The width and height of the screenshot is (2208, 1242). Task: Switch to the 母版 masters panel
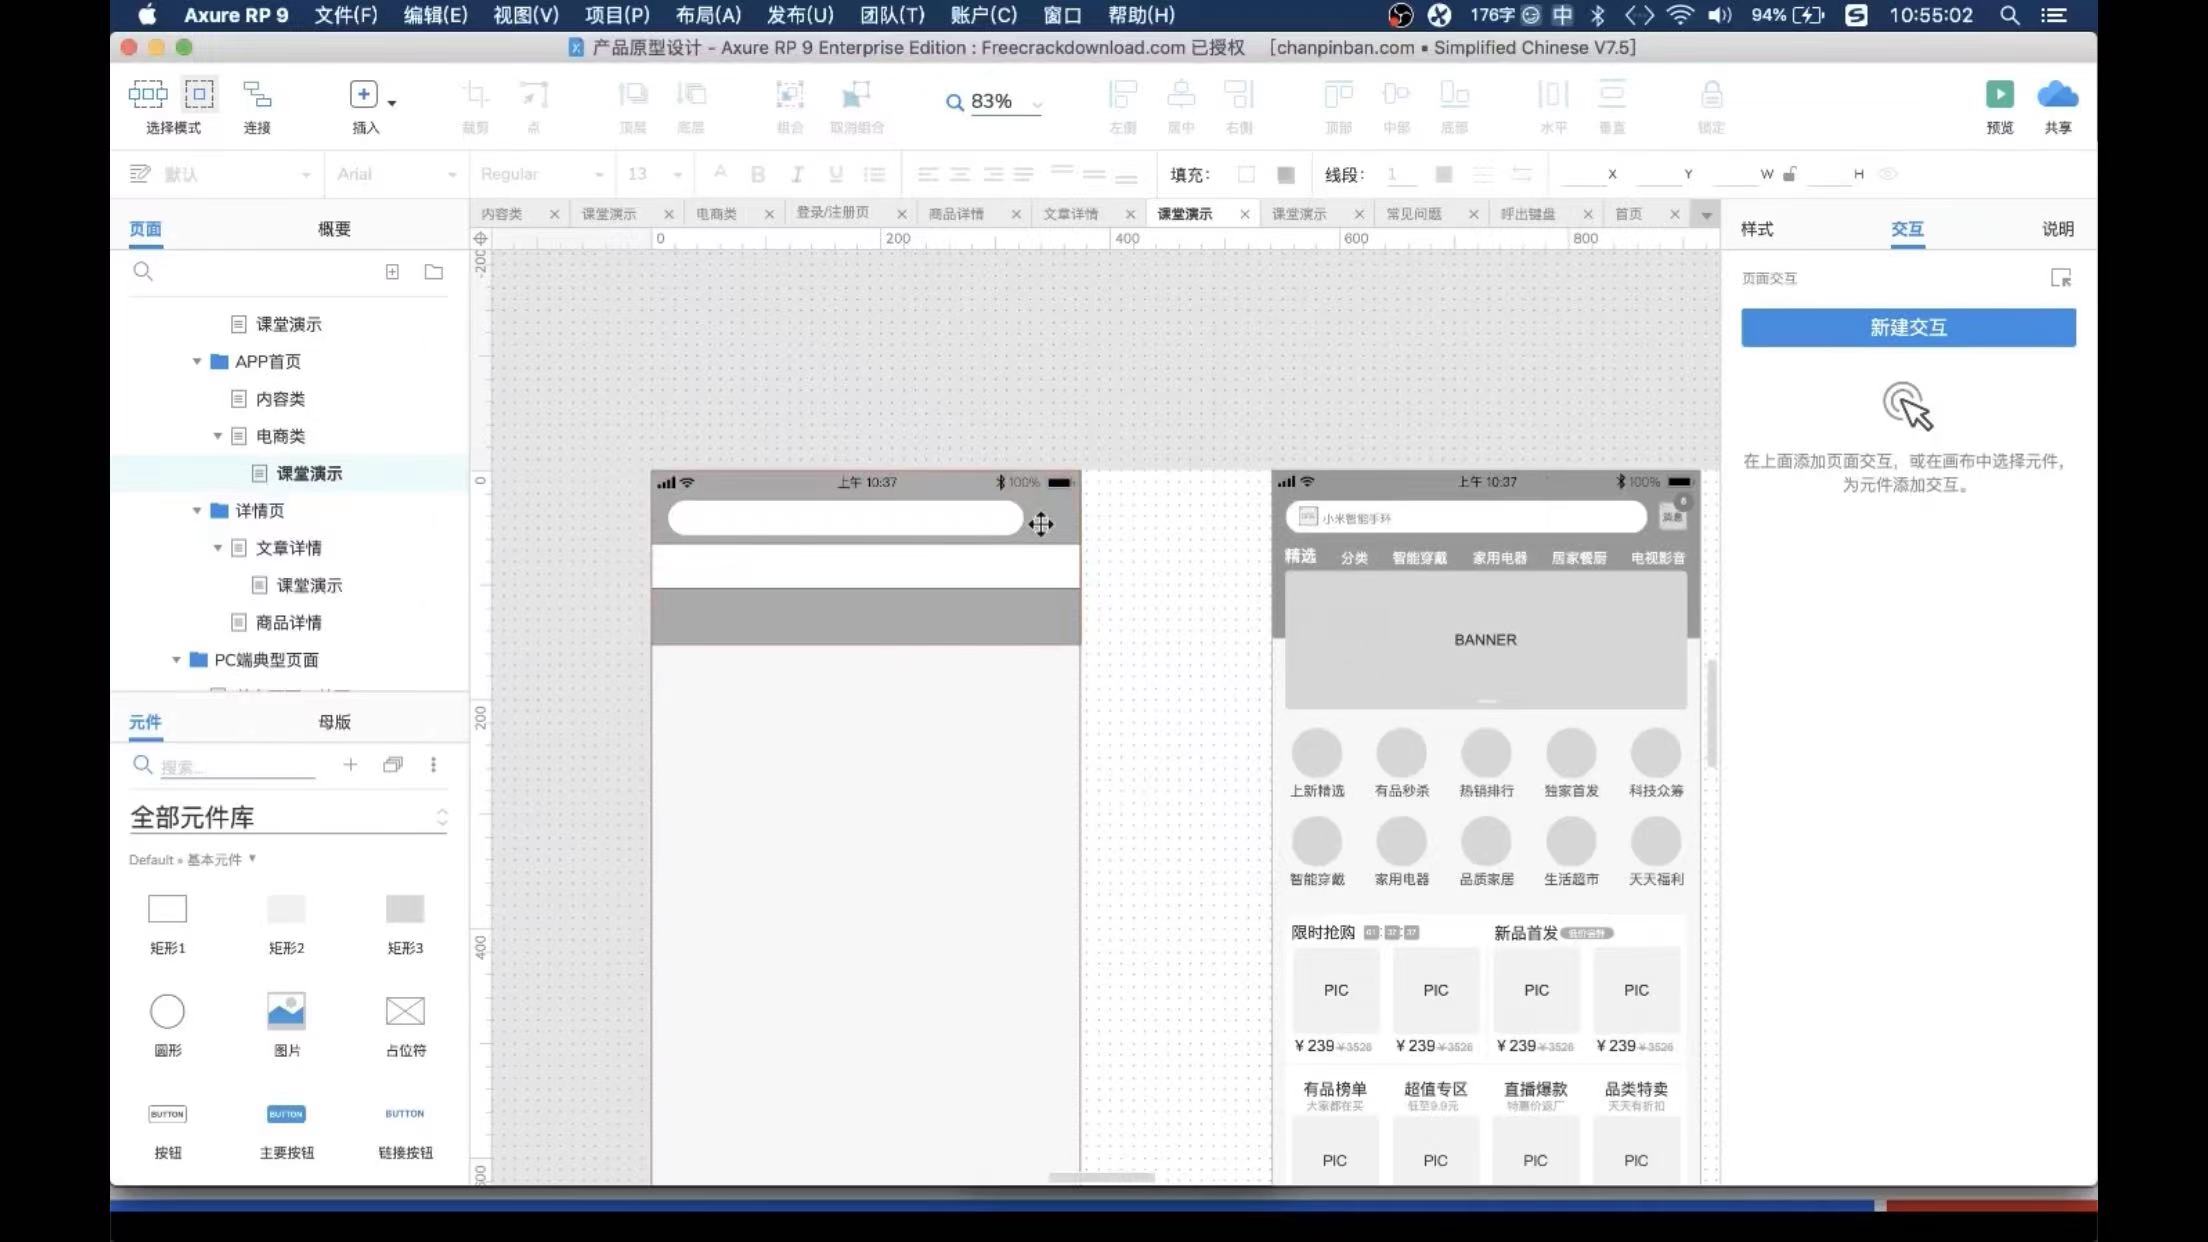pos(334,722)
